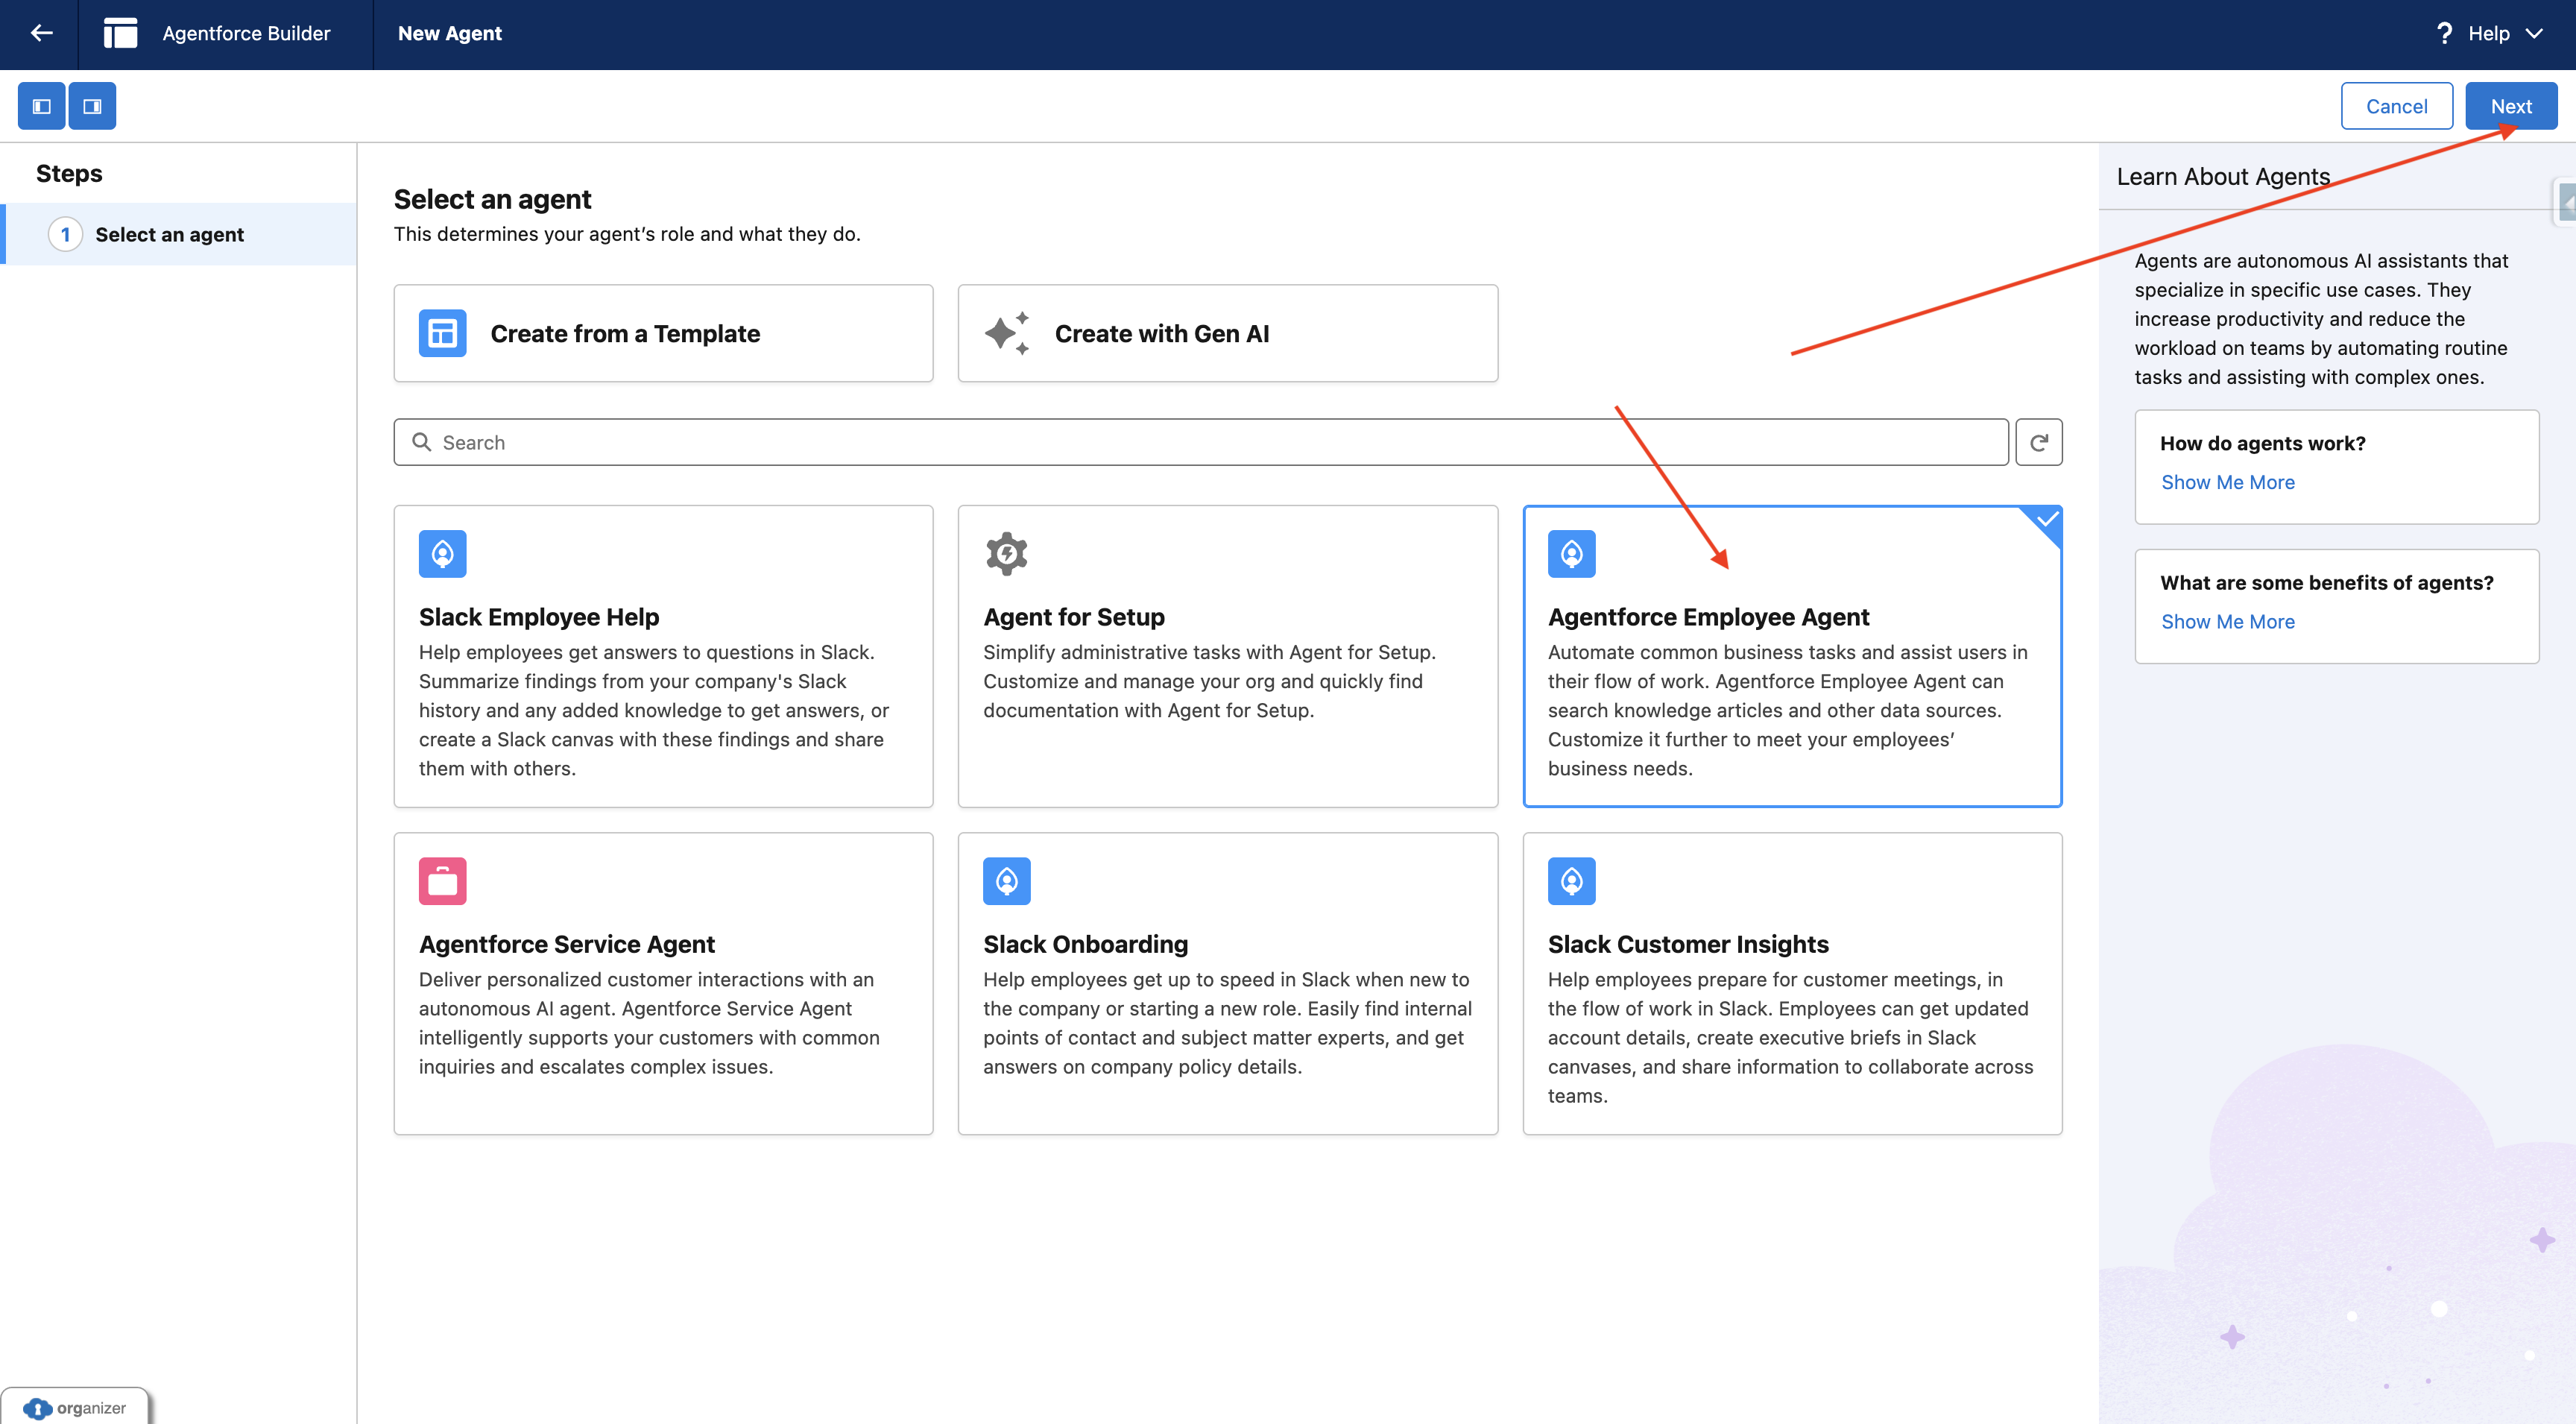
Task: Toggle the left panel layout icon
Action: point(41,105)
